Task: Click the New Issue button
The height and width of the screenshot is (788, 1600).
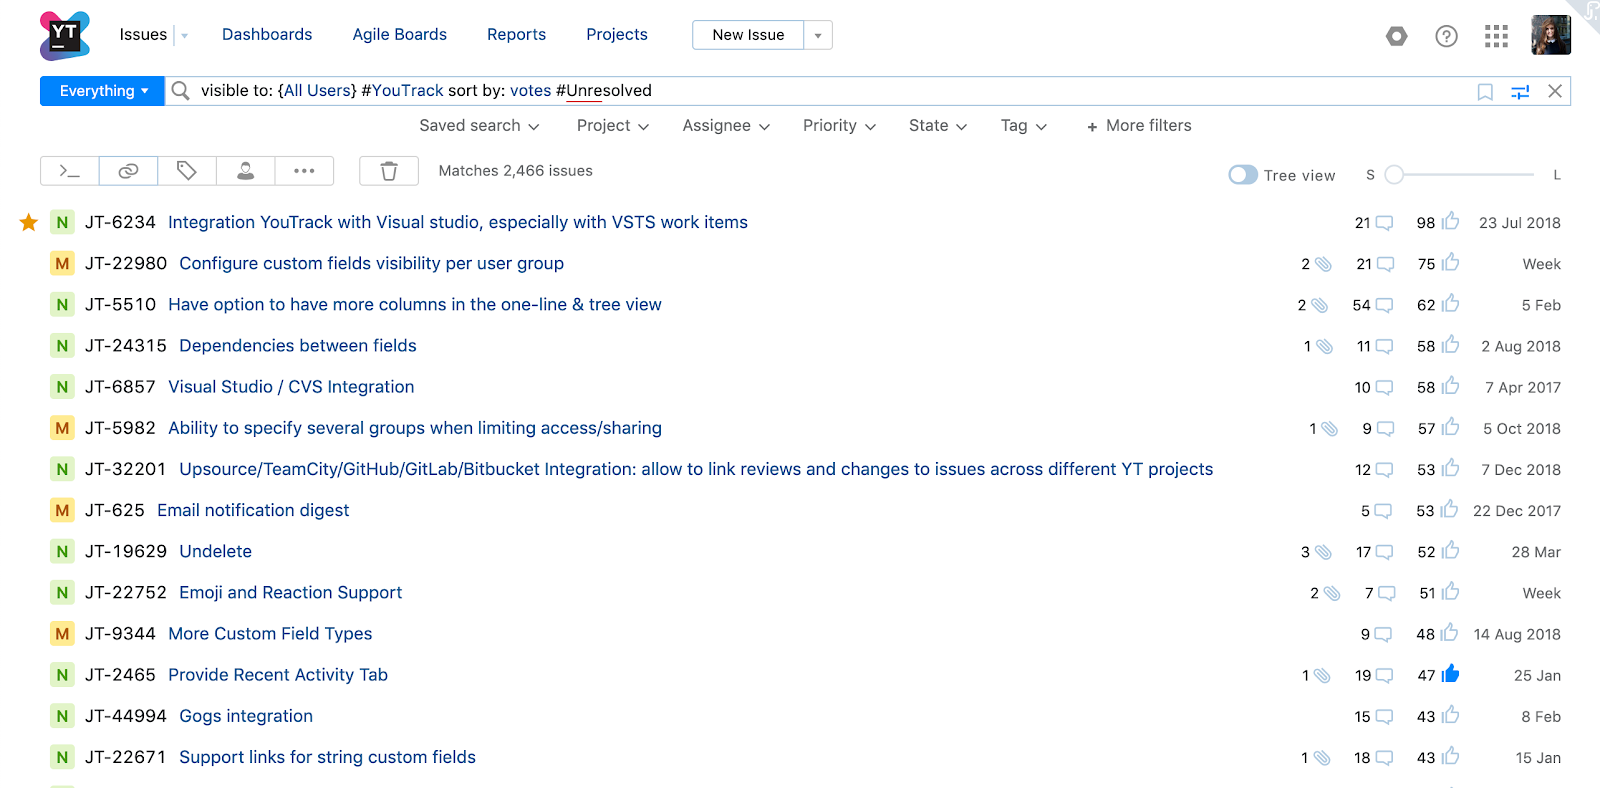Action: pyautogui.click(x=748, y=35)
